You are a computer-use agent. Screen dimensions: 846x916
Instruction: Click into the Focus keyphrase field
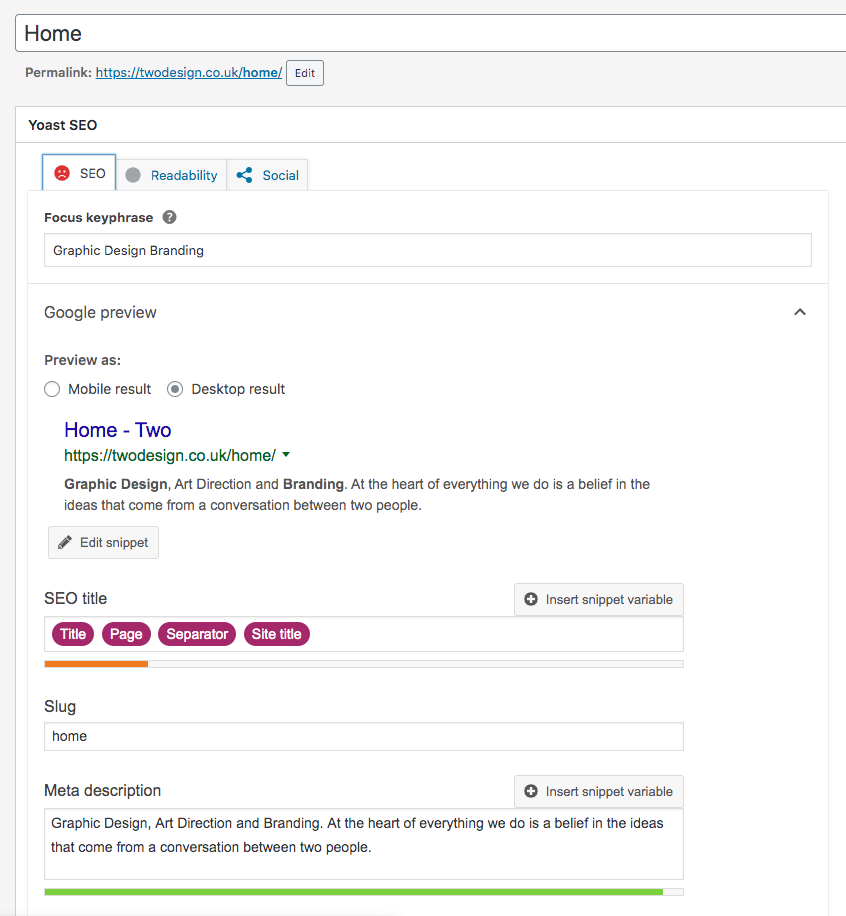[427, 251]
